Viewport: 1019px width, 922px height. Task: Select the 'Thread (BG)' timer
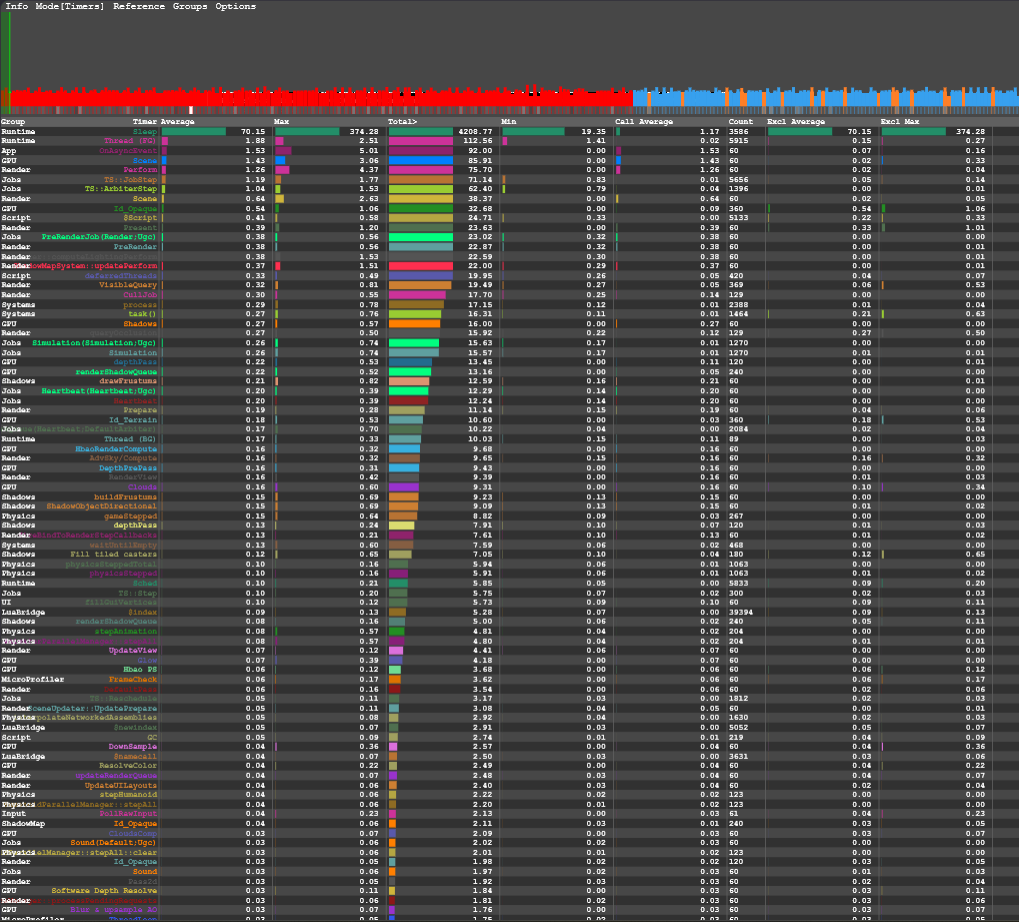130,439
